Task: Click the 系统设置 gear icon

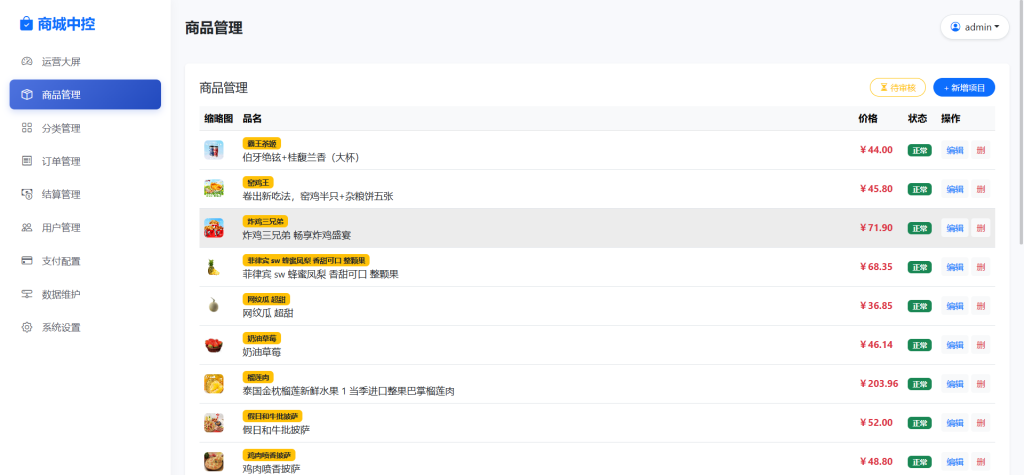Action: point(27,327)
